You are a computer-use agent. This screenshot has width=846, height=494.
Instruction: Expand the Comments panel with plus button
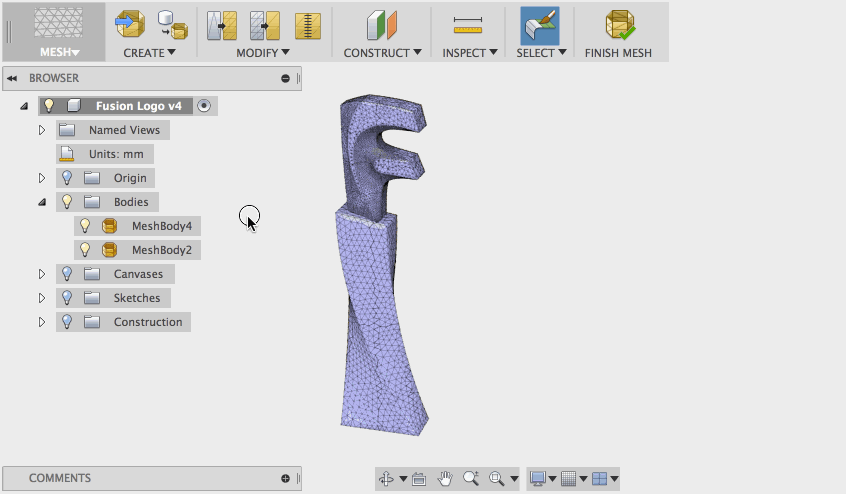(x=285, y=478)
